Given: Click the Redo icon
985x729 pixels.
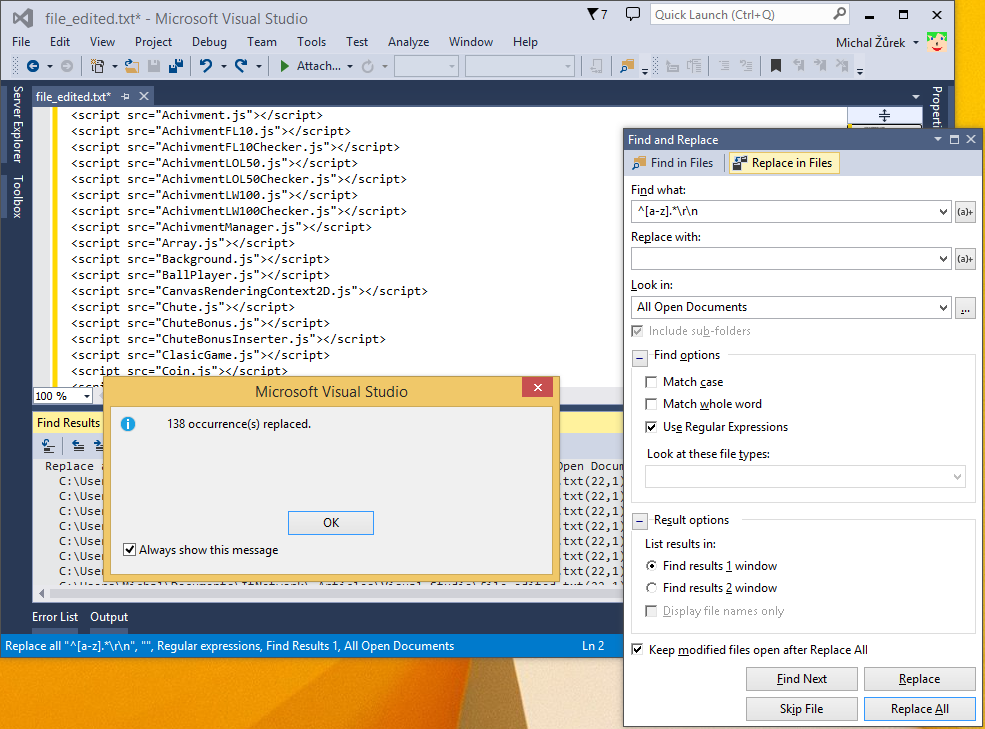Looking at the screenshot, I should point(240,67).
